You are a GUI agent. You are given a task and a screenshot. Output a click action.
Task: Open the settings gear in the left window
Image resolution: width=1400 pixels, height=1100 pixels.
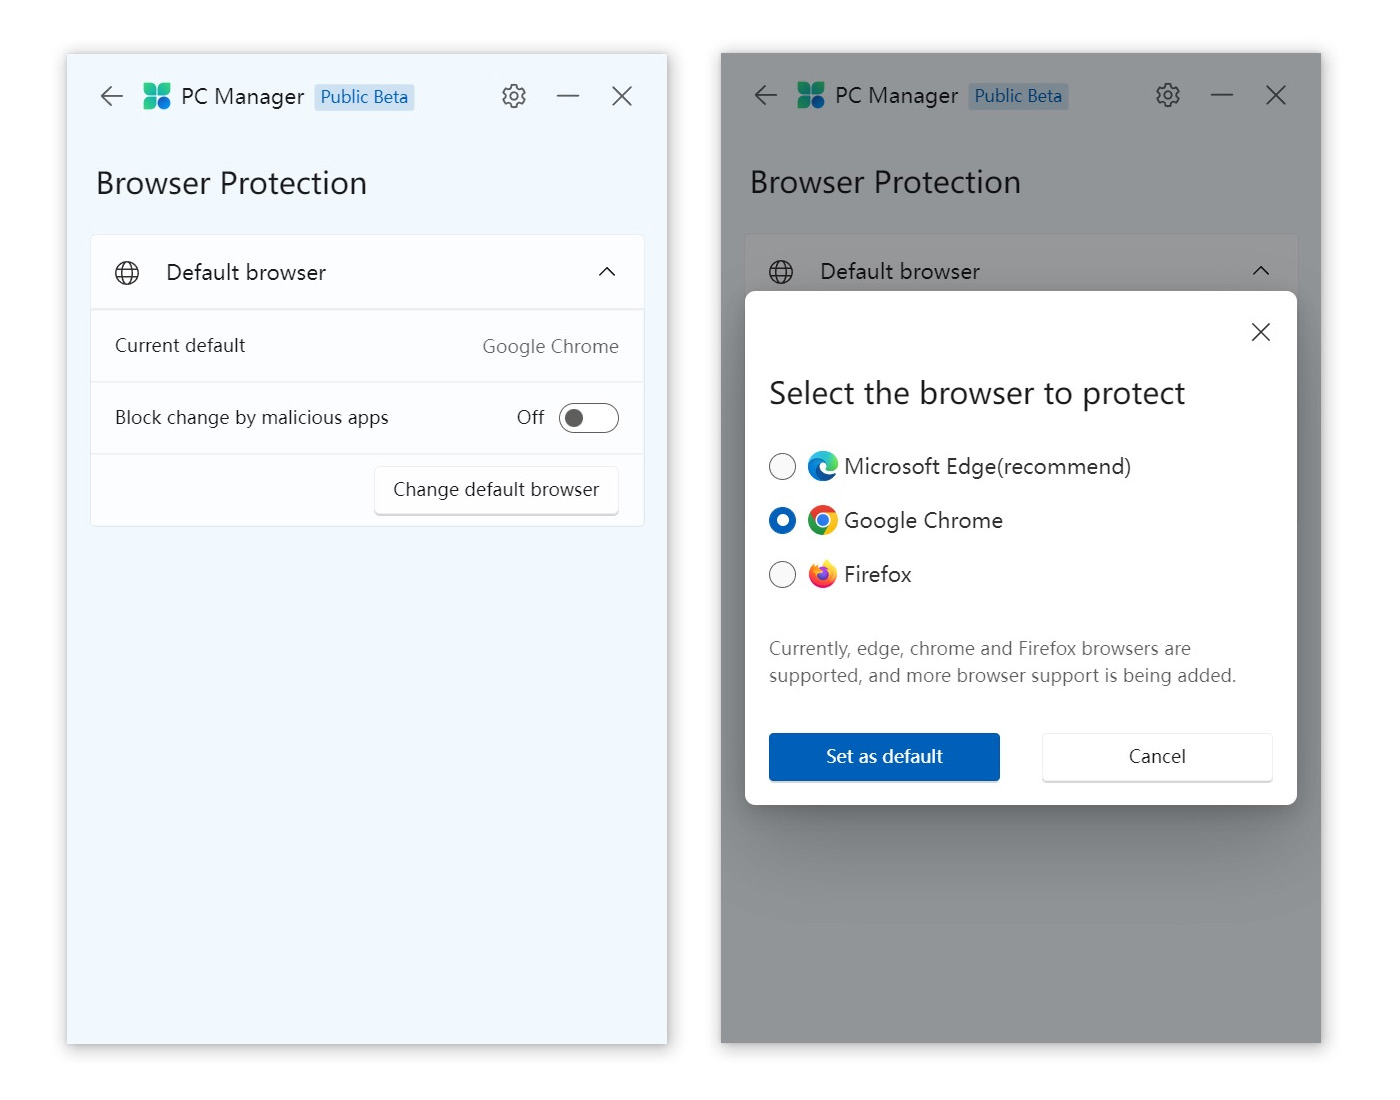pos(514,96)
